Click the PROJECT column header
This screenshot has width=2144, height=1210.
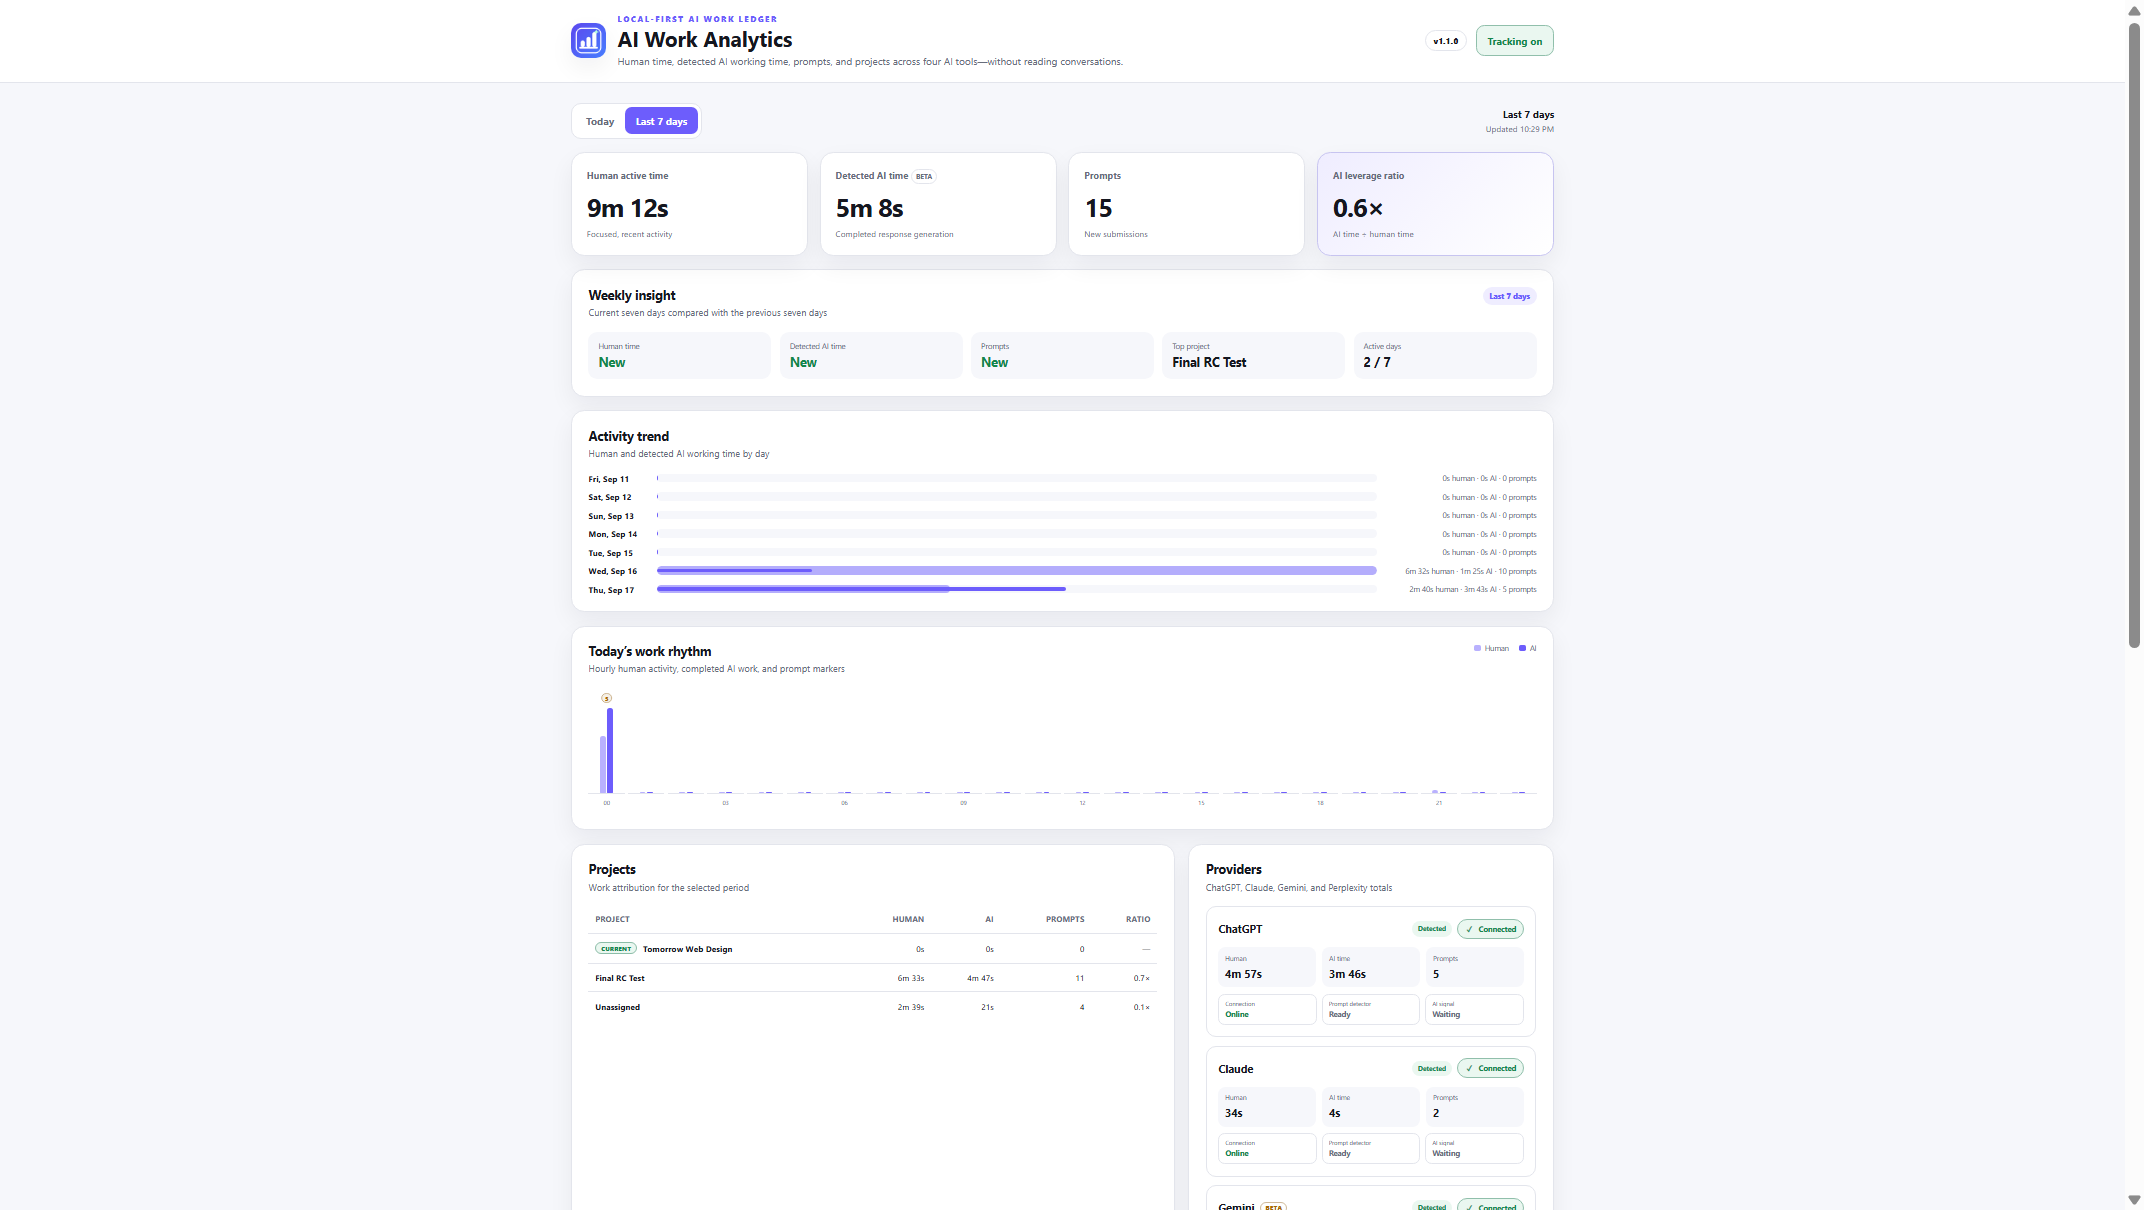coord(612,919)
